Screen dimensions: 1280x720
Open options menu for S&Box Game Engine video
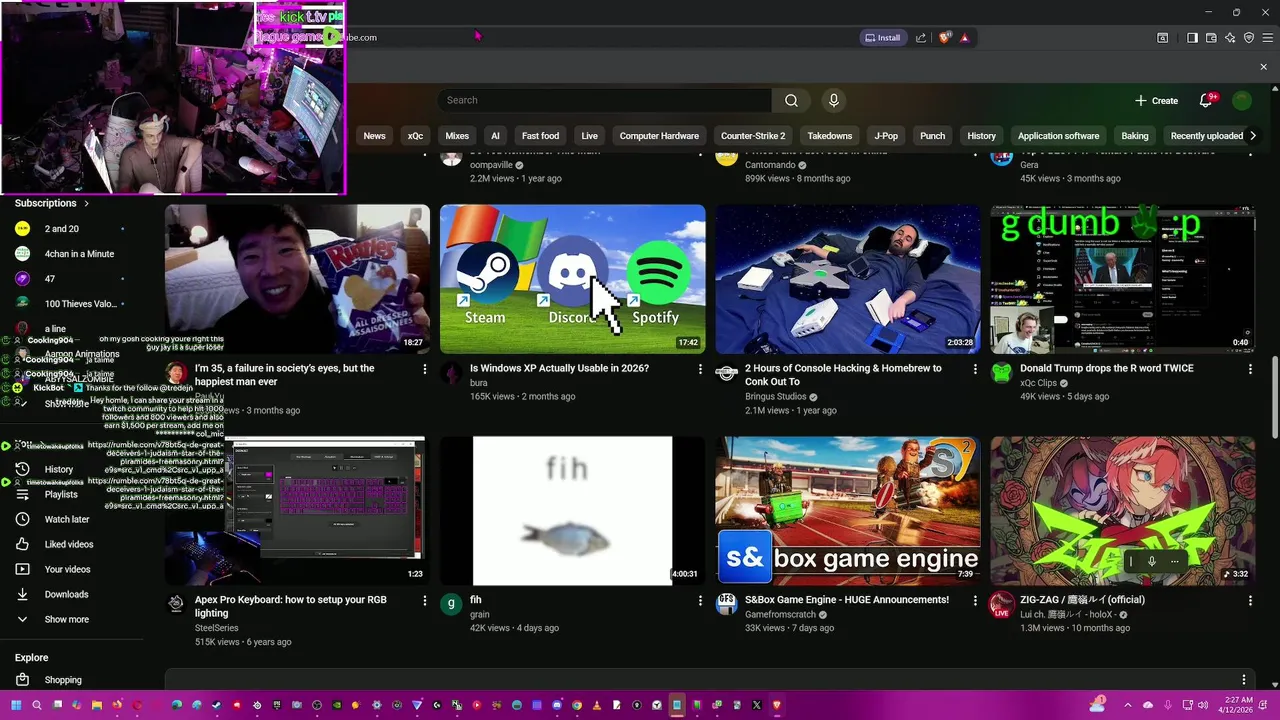click(975, 600)
